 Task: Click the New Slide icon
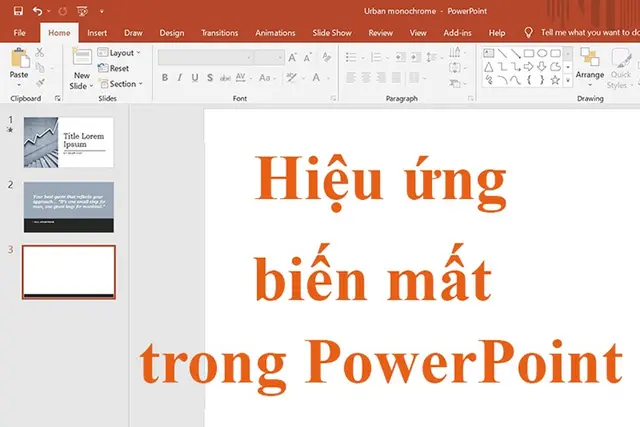(82, 57)
